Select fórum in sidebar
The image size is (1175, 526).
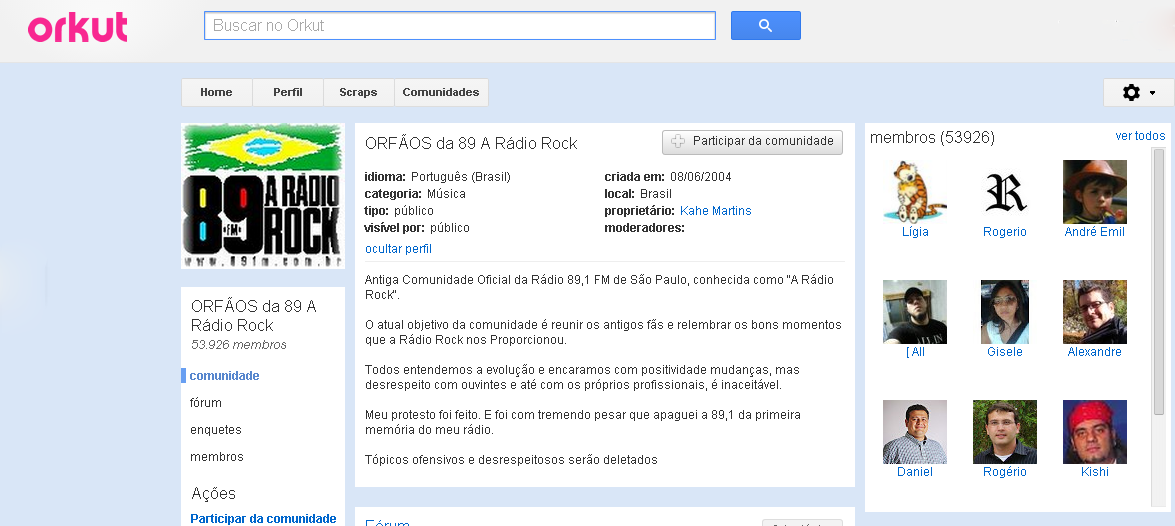[206, 402]
